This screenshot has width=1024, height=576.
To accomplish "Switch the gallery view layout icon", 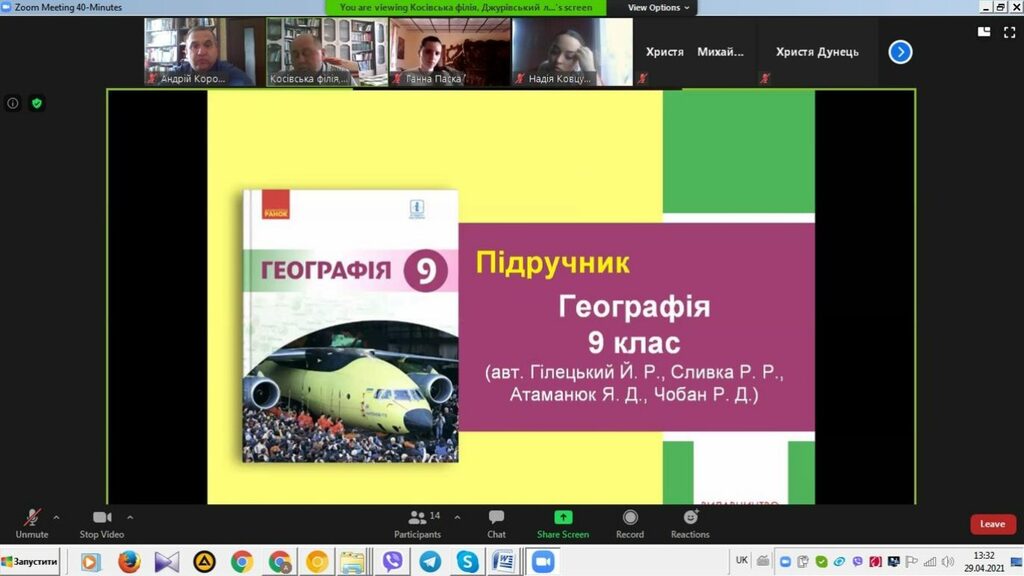I will click(983, 32).
